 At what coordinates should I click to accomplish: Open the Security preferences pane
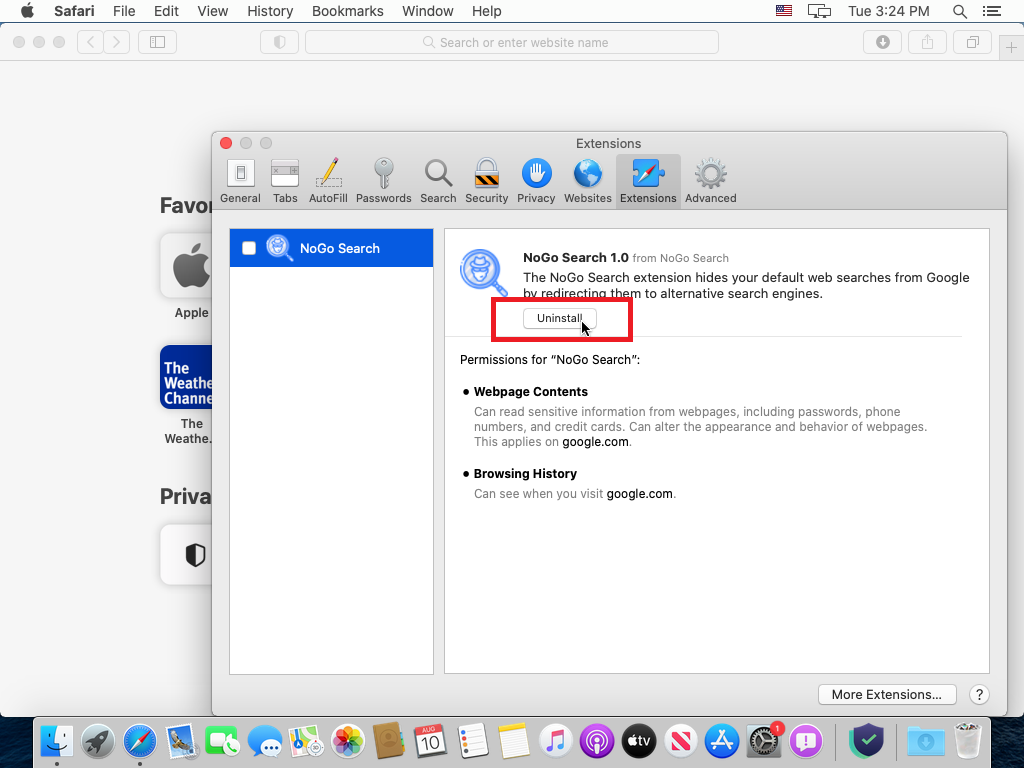coord(487,182)
